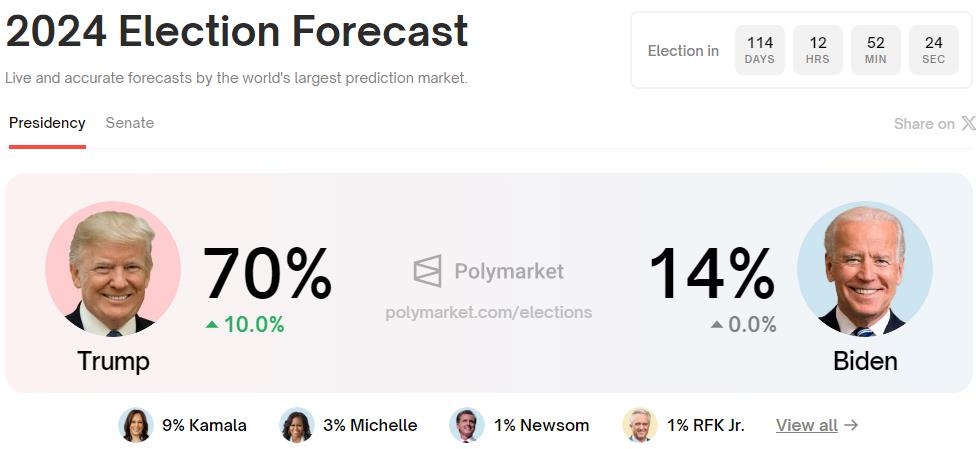
Task: Click the 114 Days countdown box
Action: (x=760, y=50)
